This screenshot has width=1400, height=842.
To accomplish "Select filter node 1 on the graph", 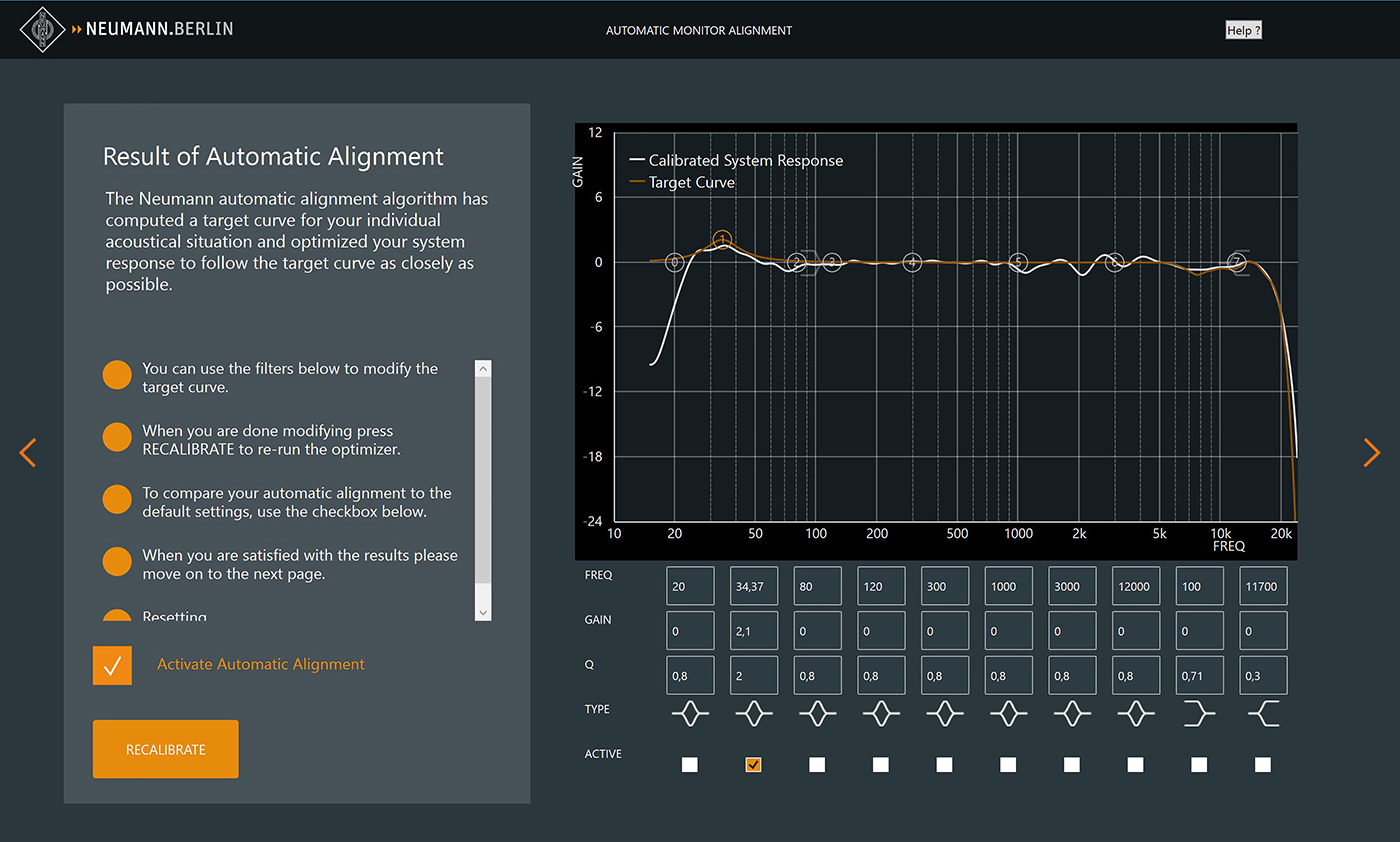I will 723,240.
